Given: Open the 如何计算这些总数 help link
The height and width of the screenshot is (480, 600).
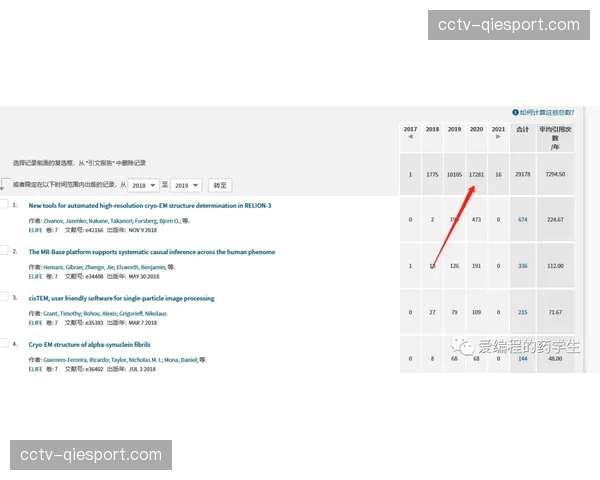Looking at the screenshot, I should point(548,113).
